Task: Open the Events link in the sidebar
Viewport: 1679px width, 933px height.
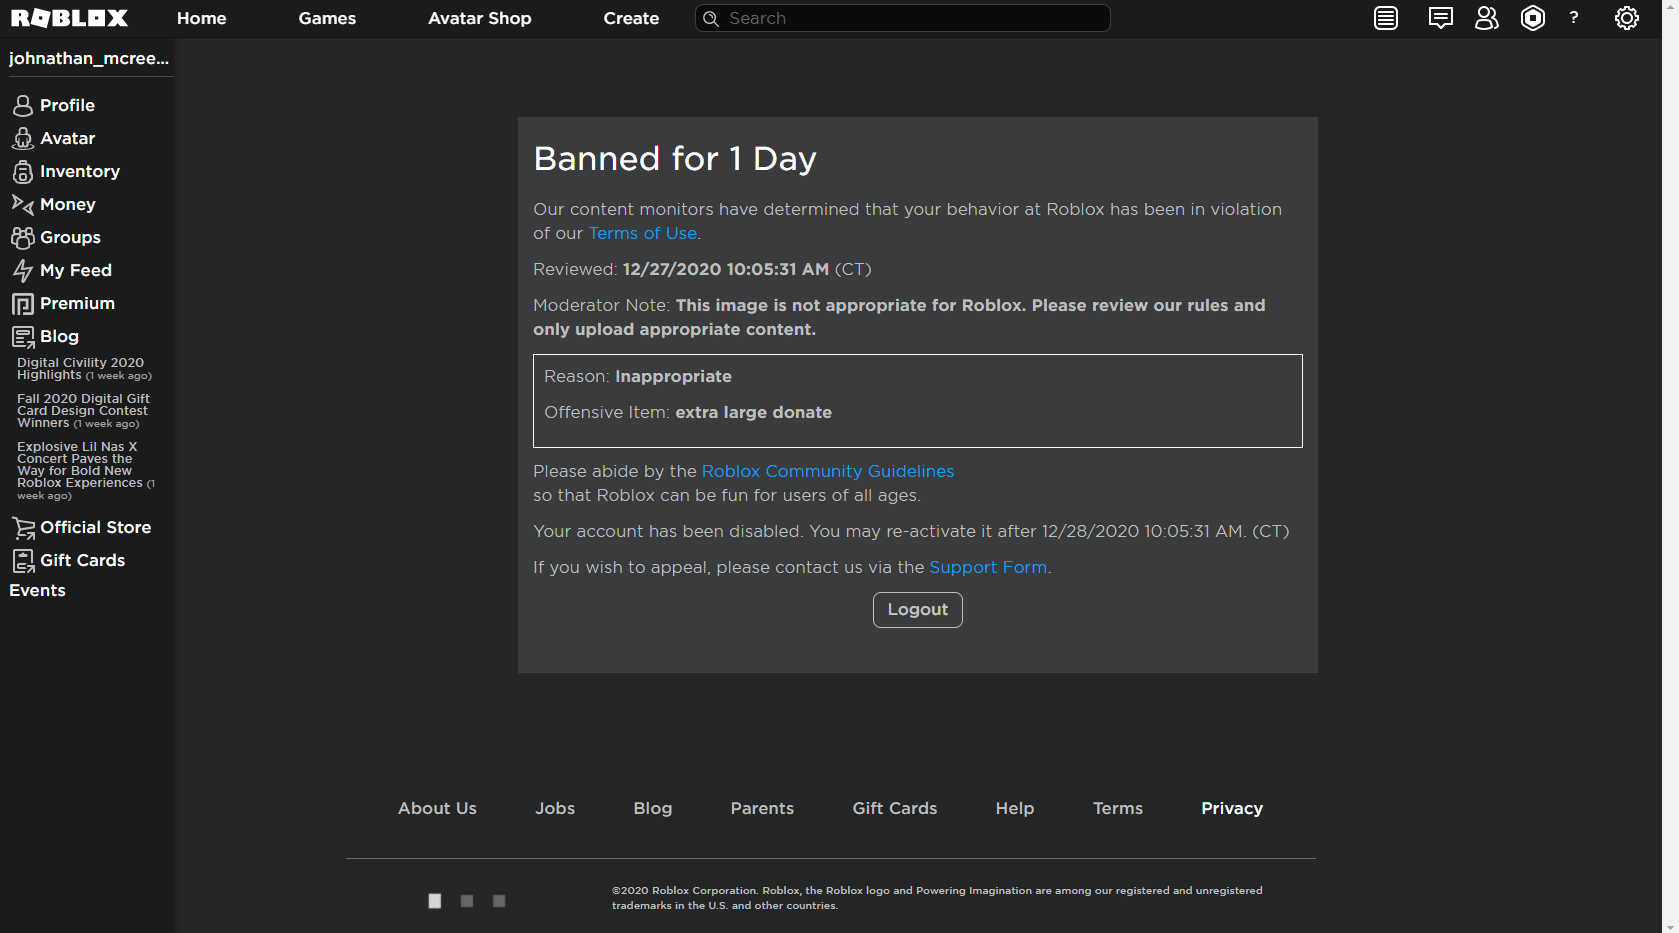Action: [37, 590]
